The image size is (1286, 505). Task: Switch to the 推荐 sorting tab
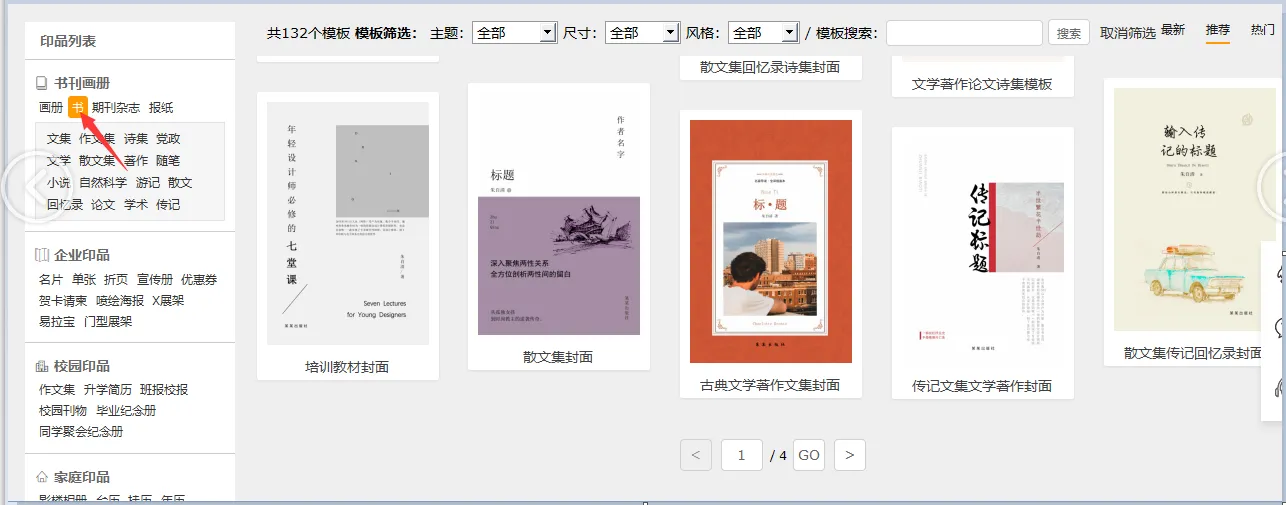point(1218,30)
